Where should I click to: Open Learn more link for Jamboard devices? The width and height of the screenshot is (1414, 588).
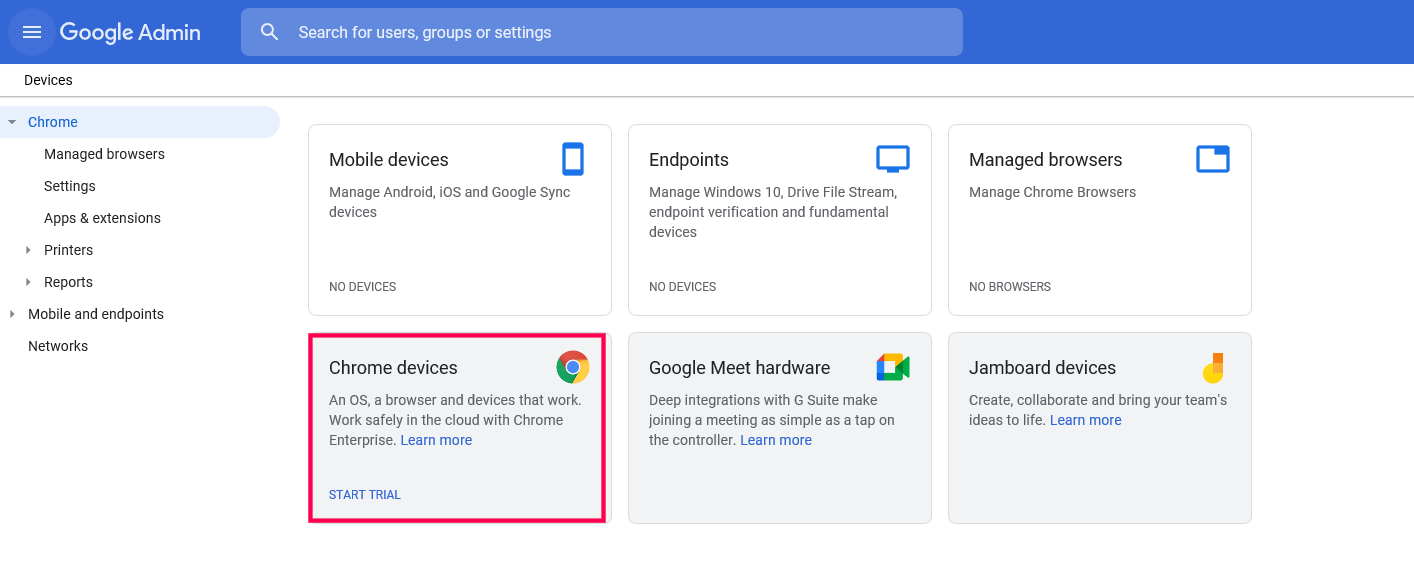click(1085, 420)
